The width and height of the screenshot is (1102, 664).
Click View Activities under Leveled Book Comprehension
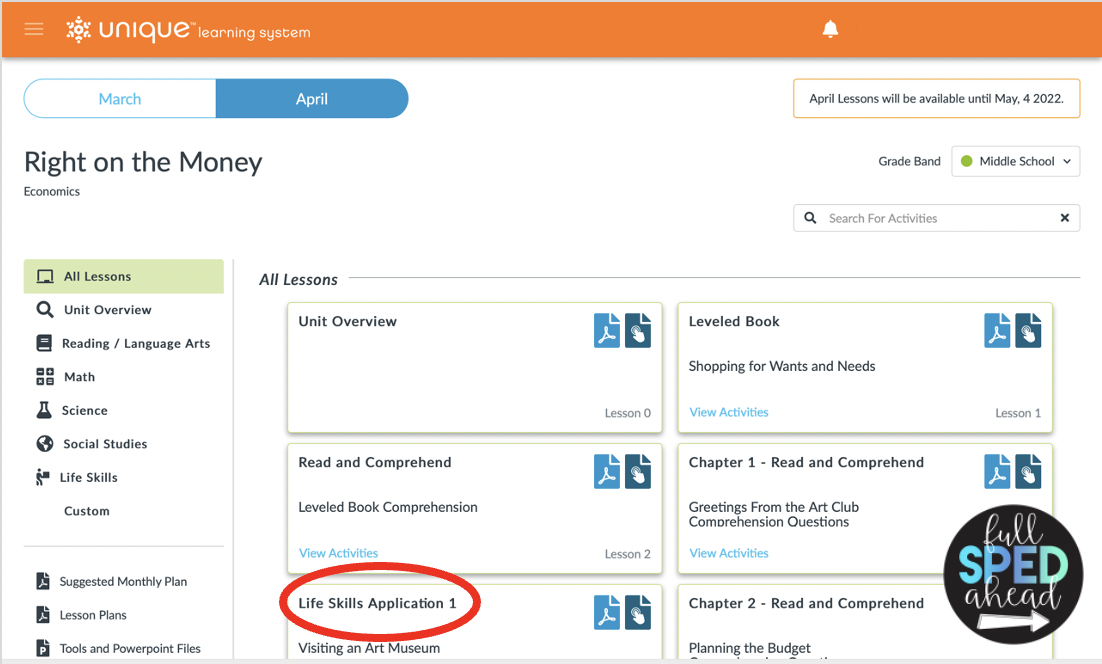click(338, 553)
